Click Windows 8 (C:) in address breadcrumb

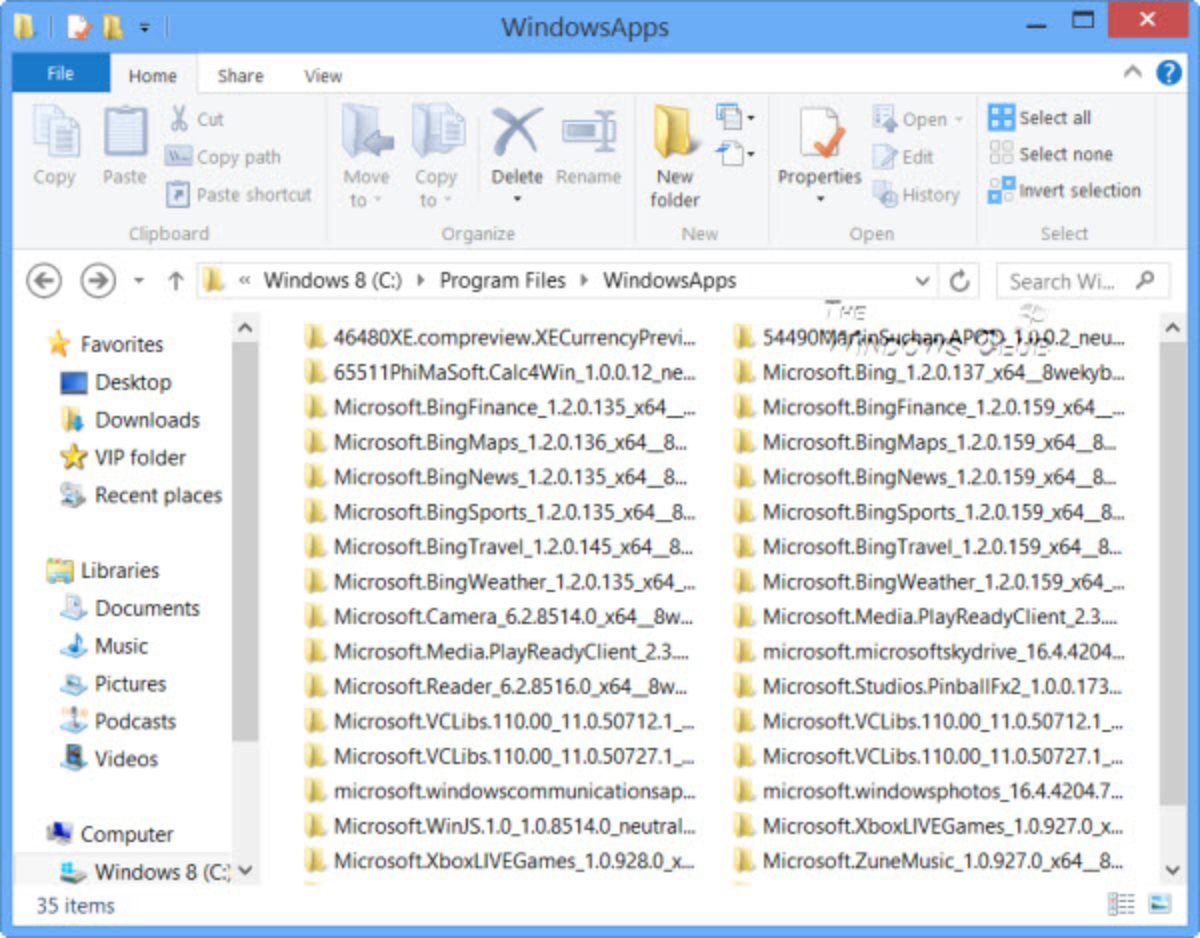pos(332,281)
